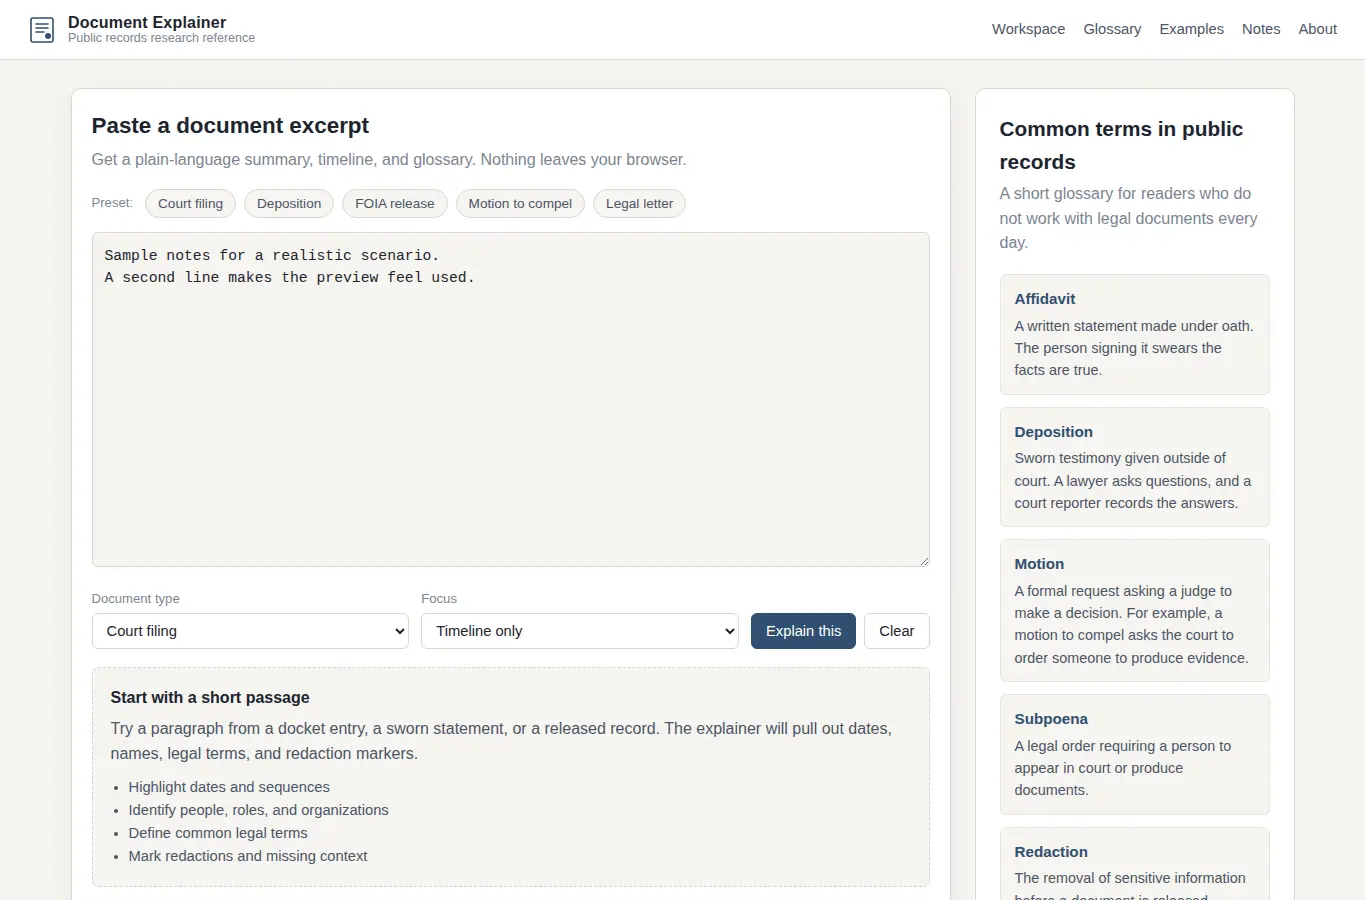Choose the Deposition preset chip
Image resolution: width=1365 pixels, height=900 pixels.
click(x=289, y=203)
